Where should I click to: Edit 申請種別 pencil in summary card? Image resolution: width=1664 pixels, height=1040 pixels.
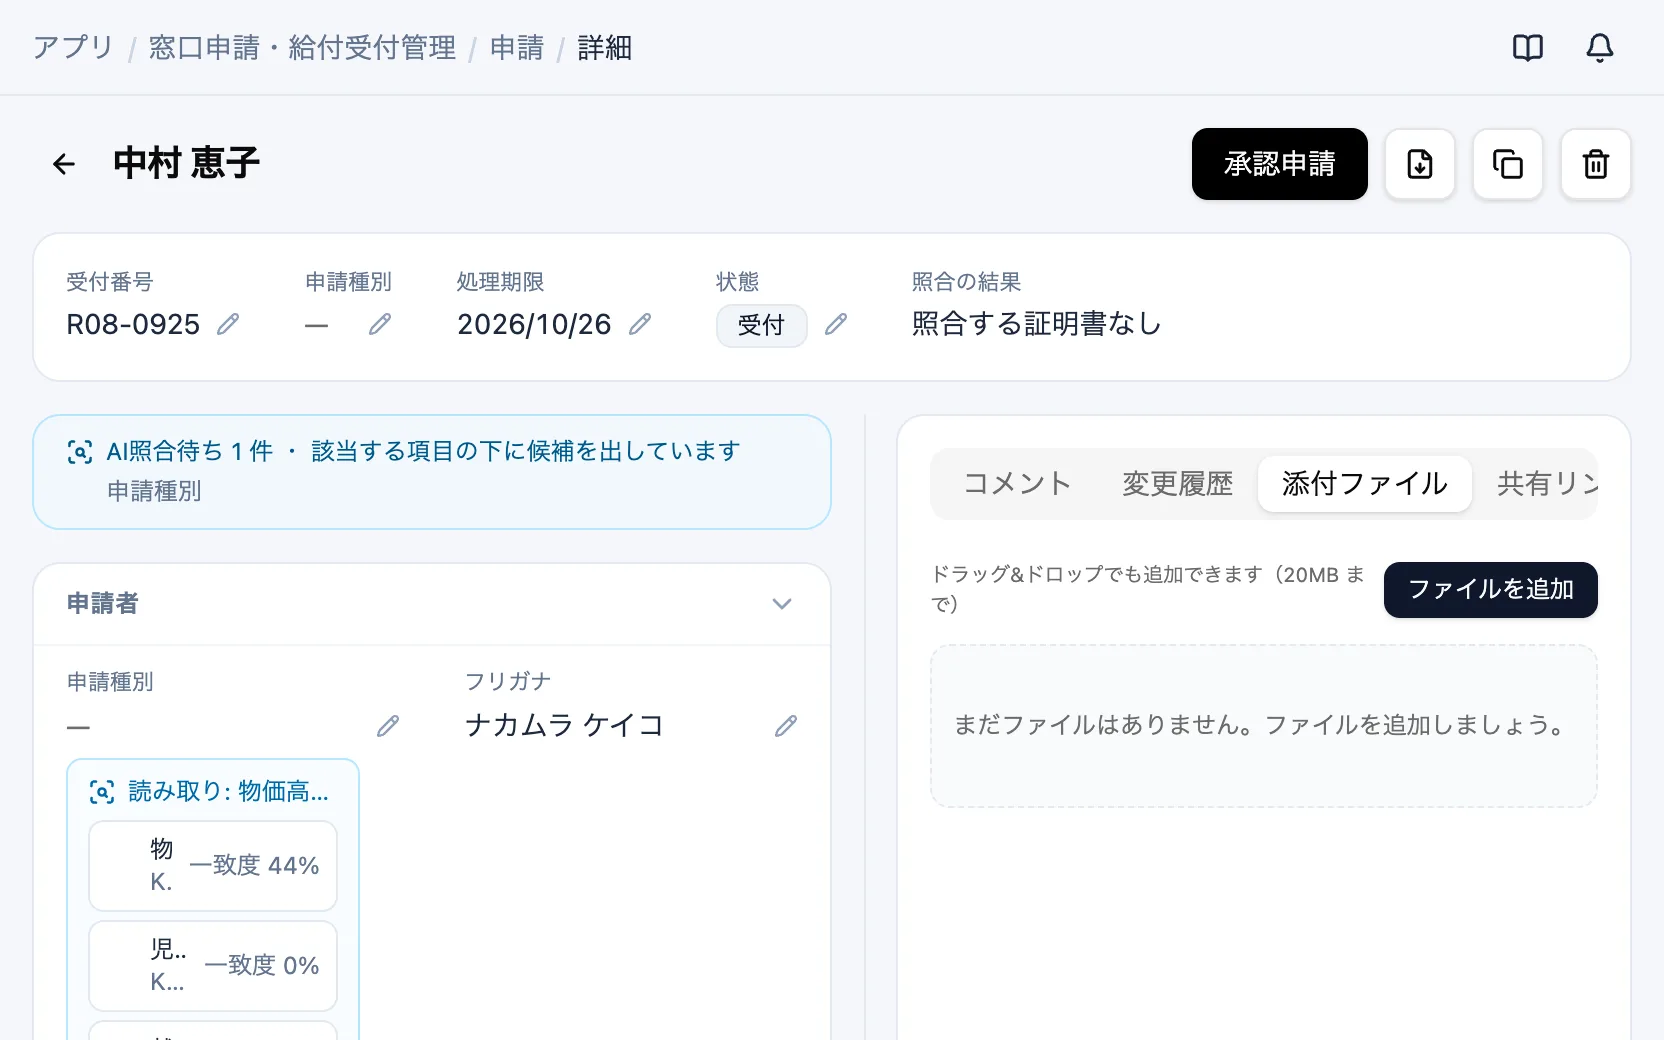379,324
